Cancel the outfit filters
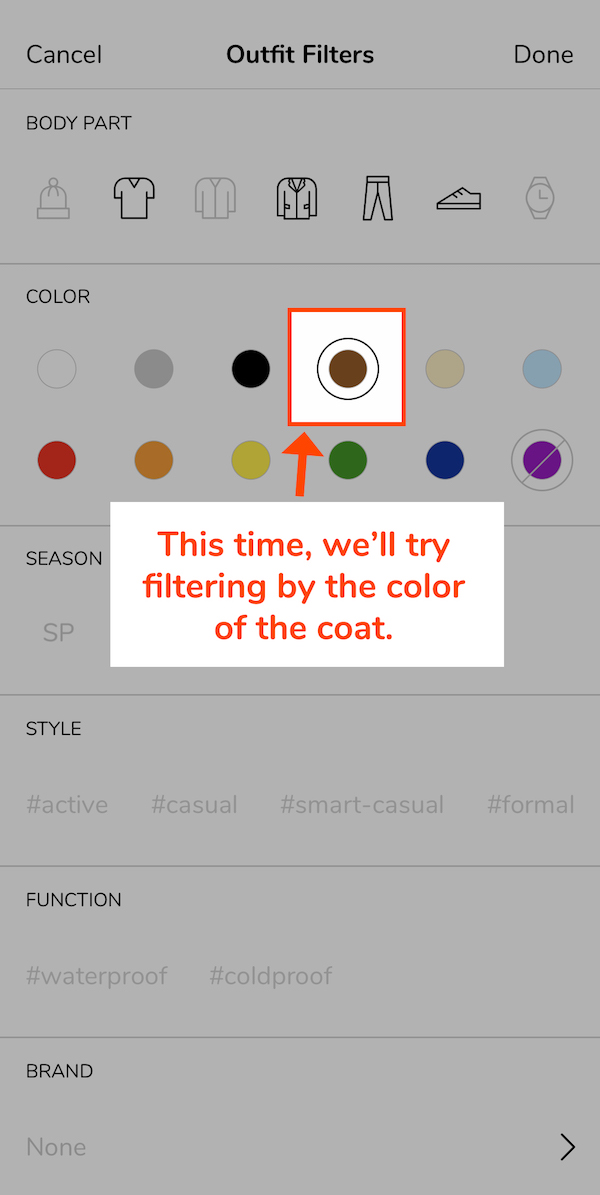This screenshot has height=1195, width=600. [x=63, y=54]
